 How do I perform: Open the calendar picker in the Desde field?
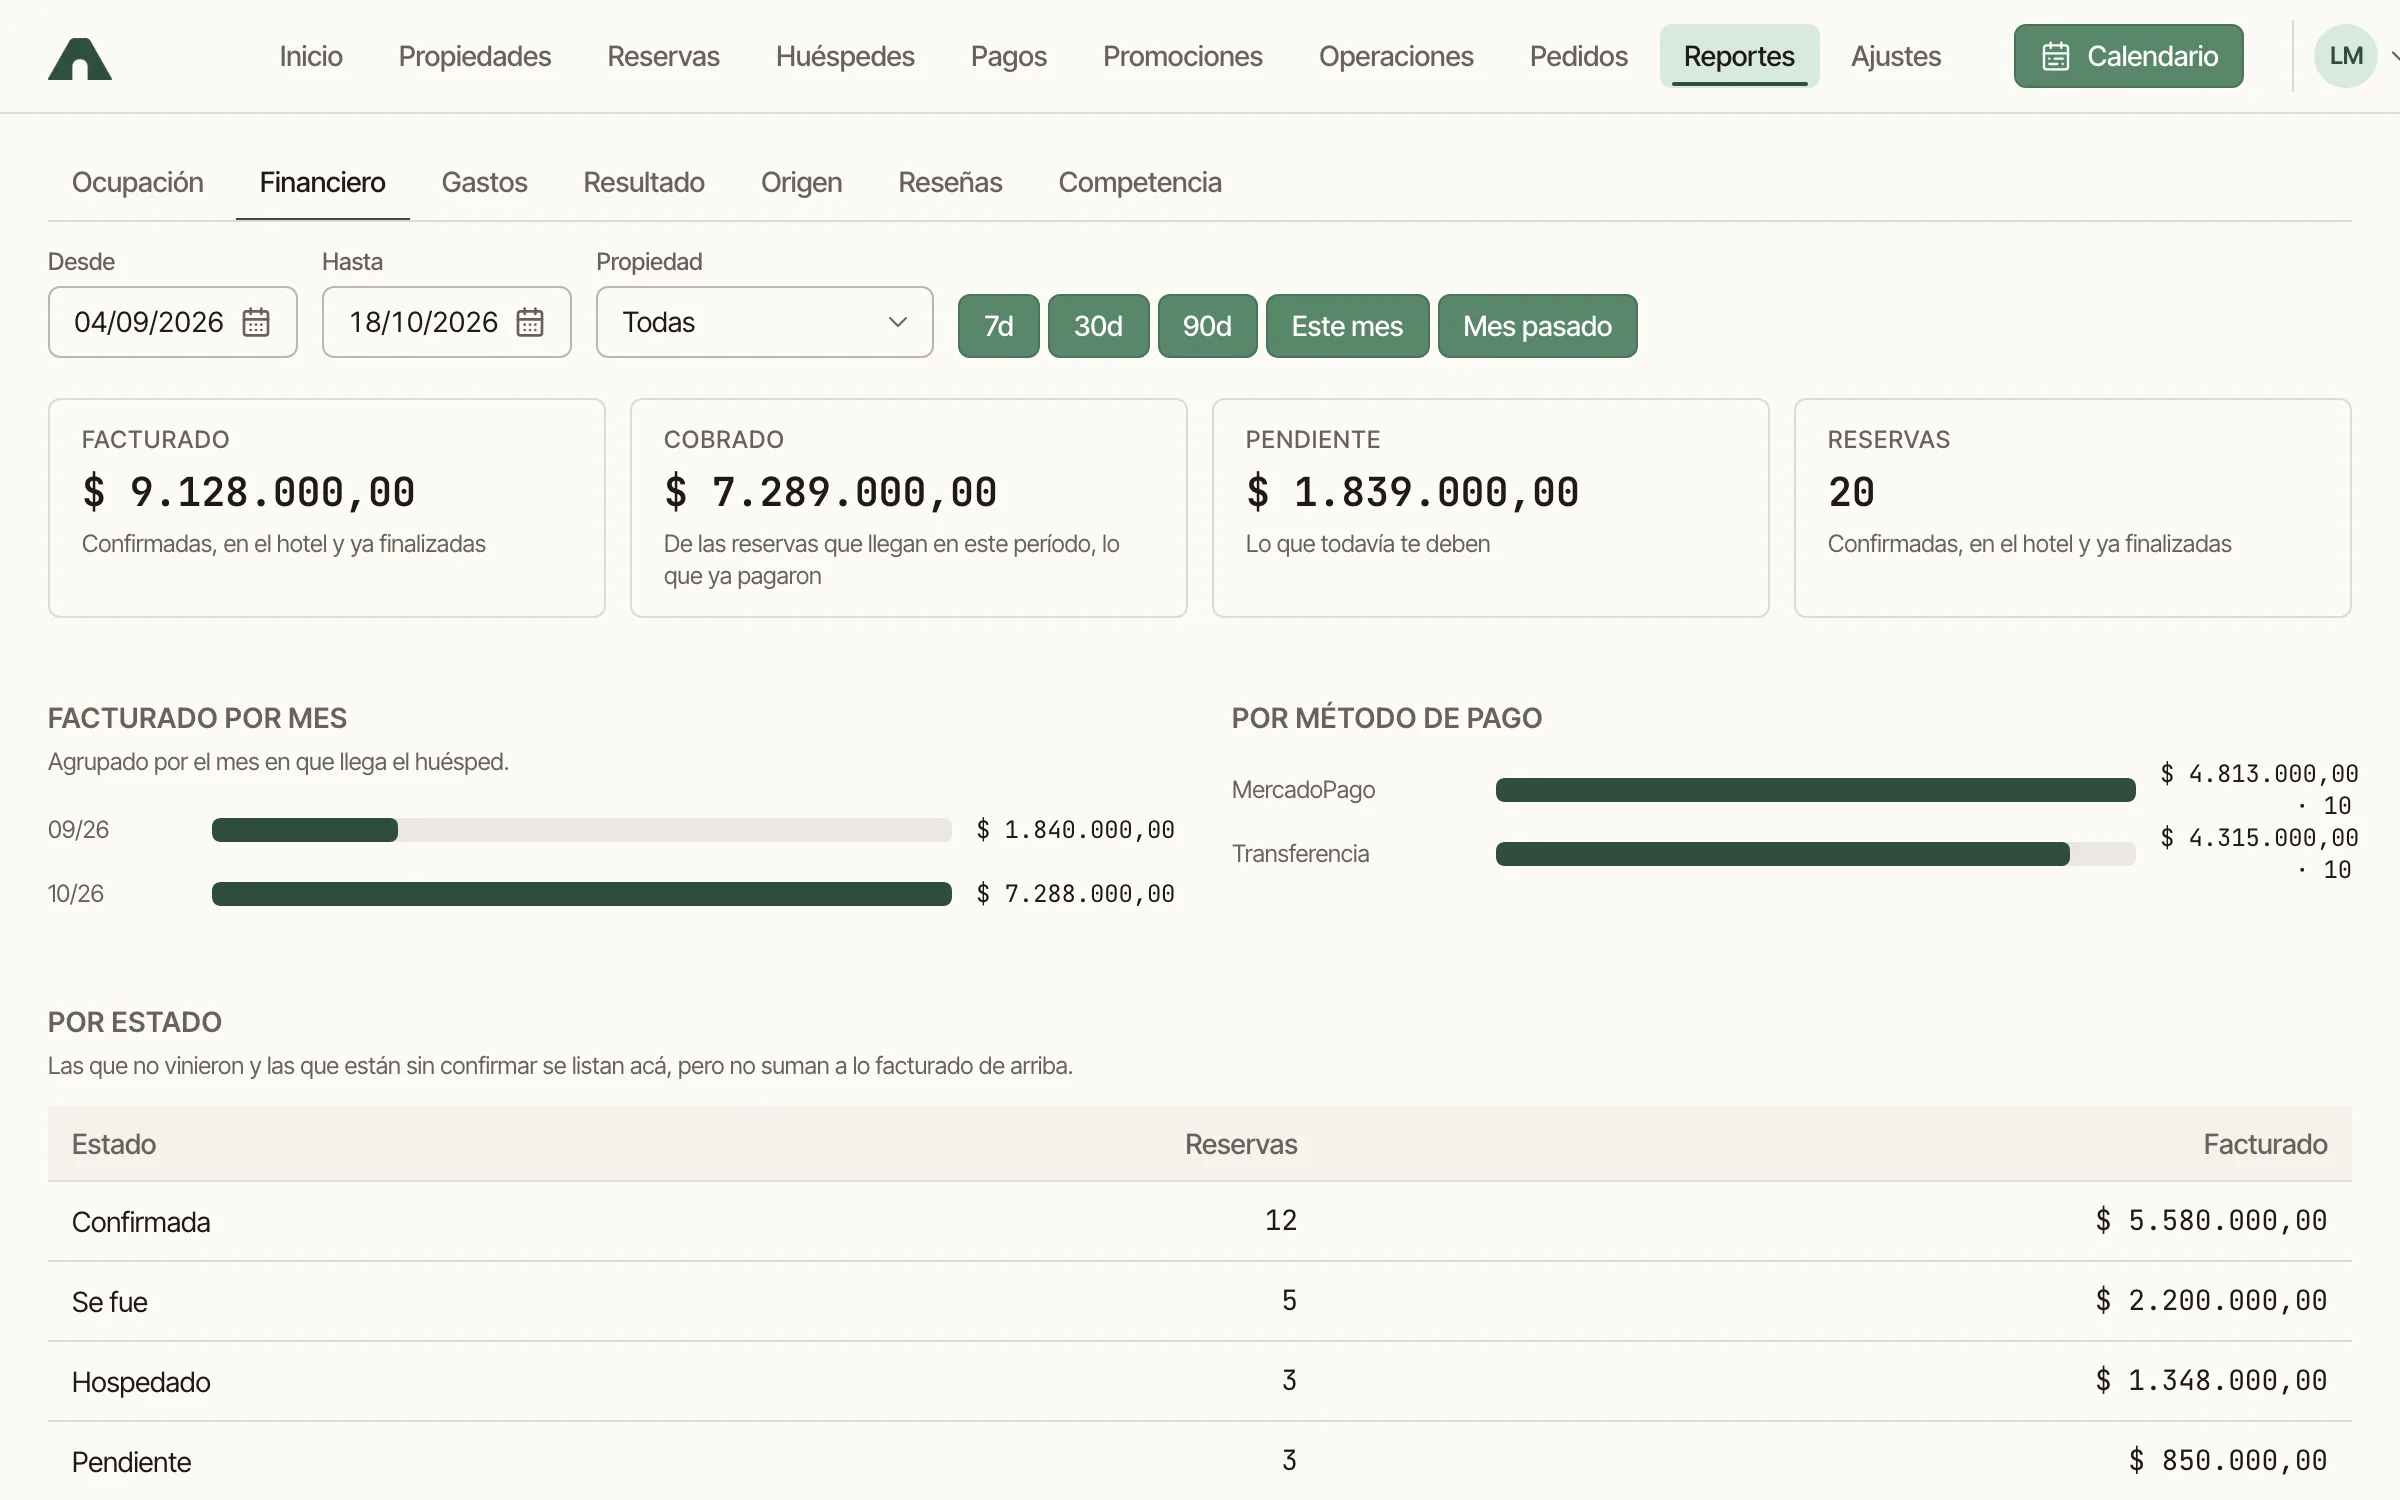click(x=256, y=322)
